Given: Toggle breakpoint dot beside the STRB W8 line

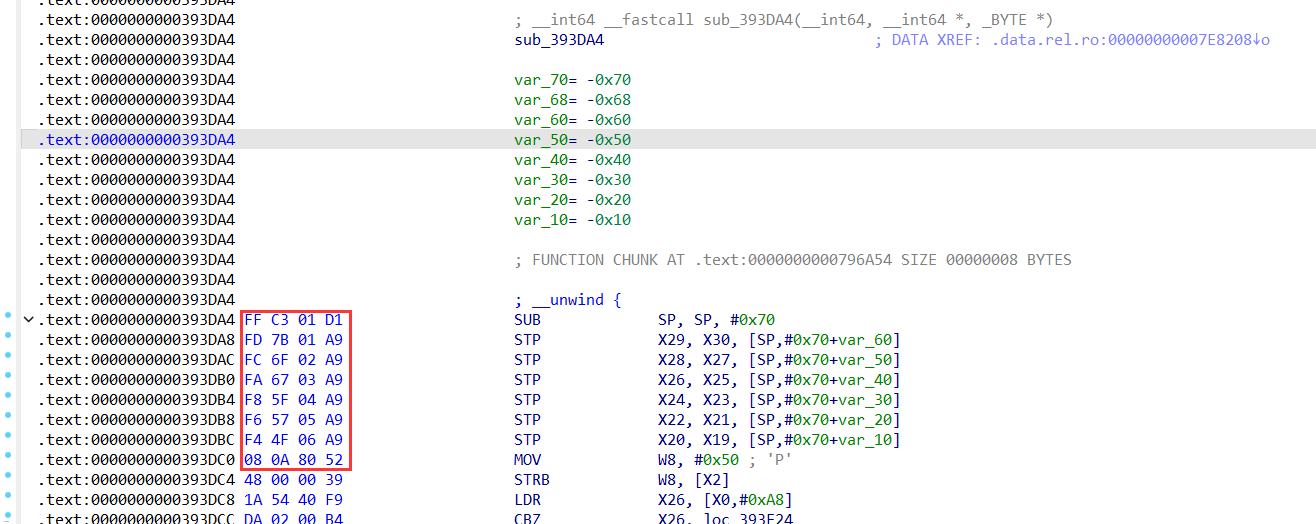Looking at the screenshot, I should 8,477.
